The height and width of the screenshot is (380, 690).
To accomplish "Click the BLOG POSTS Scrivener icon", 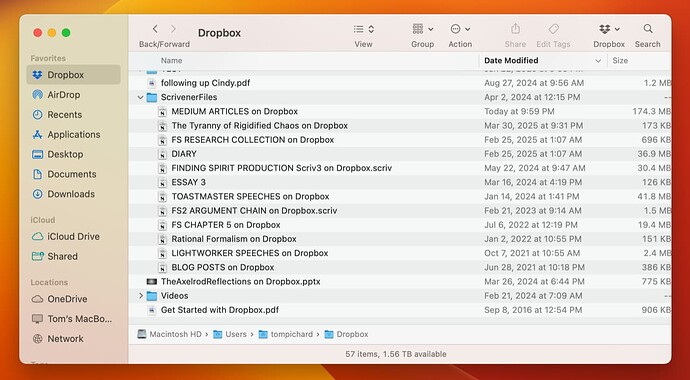I will coord(162,267).
